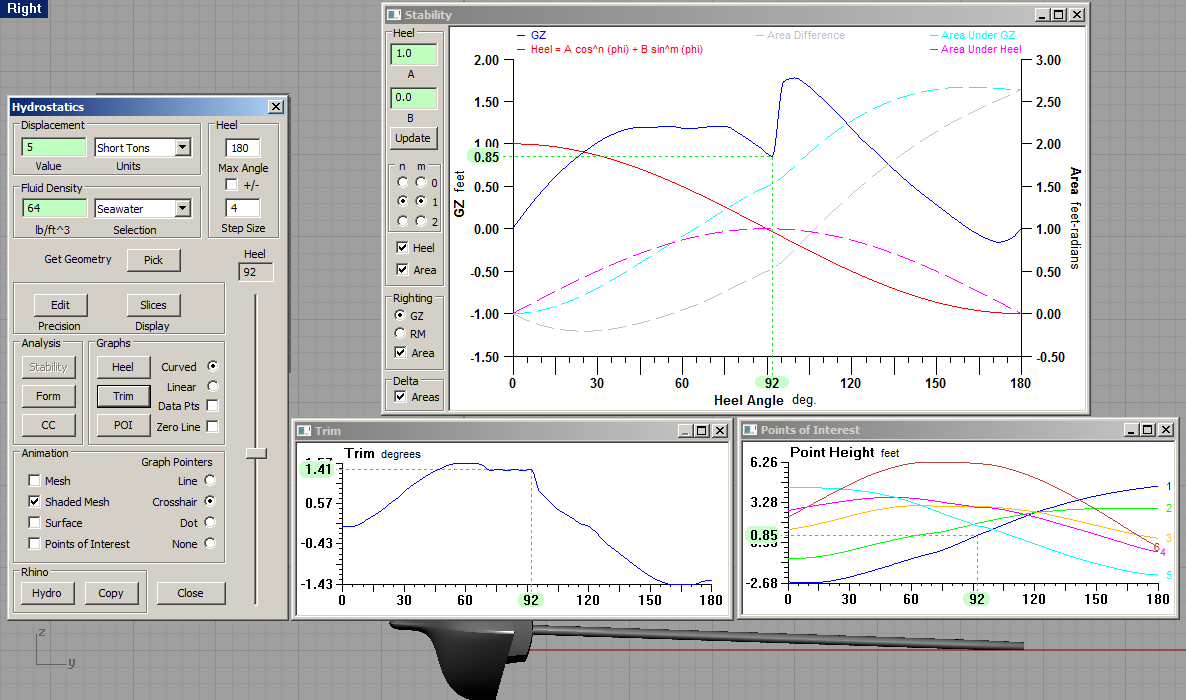Select the Dot graph pointer option
1186x700 pixels.
210,522
